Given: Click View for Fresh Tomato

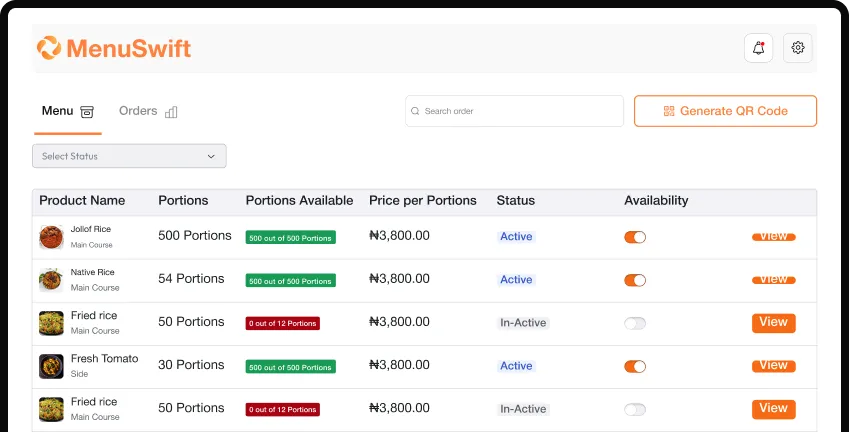Looking at the screenshot, I should tap(774, 366).
